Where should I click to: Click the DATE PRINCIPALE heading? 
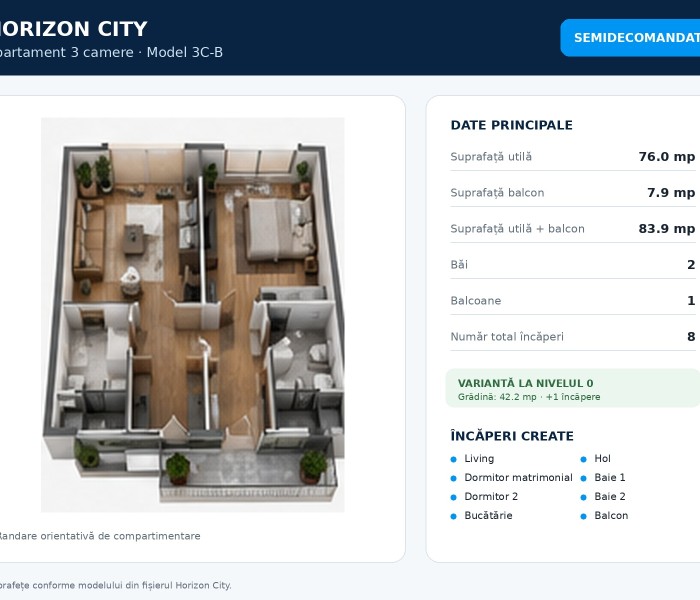(512, 125)
